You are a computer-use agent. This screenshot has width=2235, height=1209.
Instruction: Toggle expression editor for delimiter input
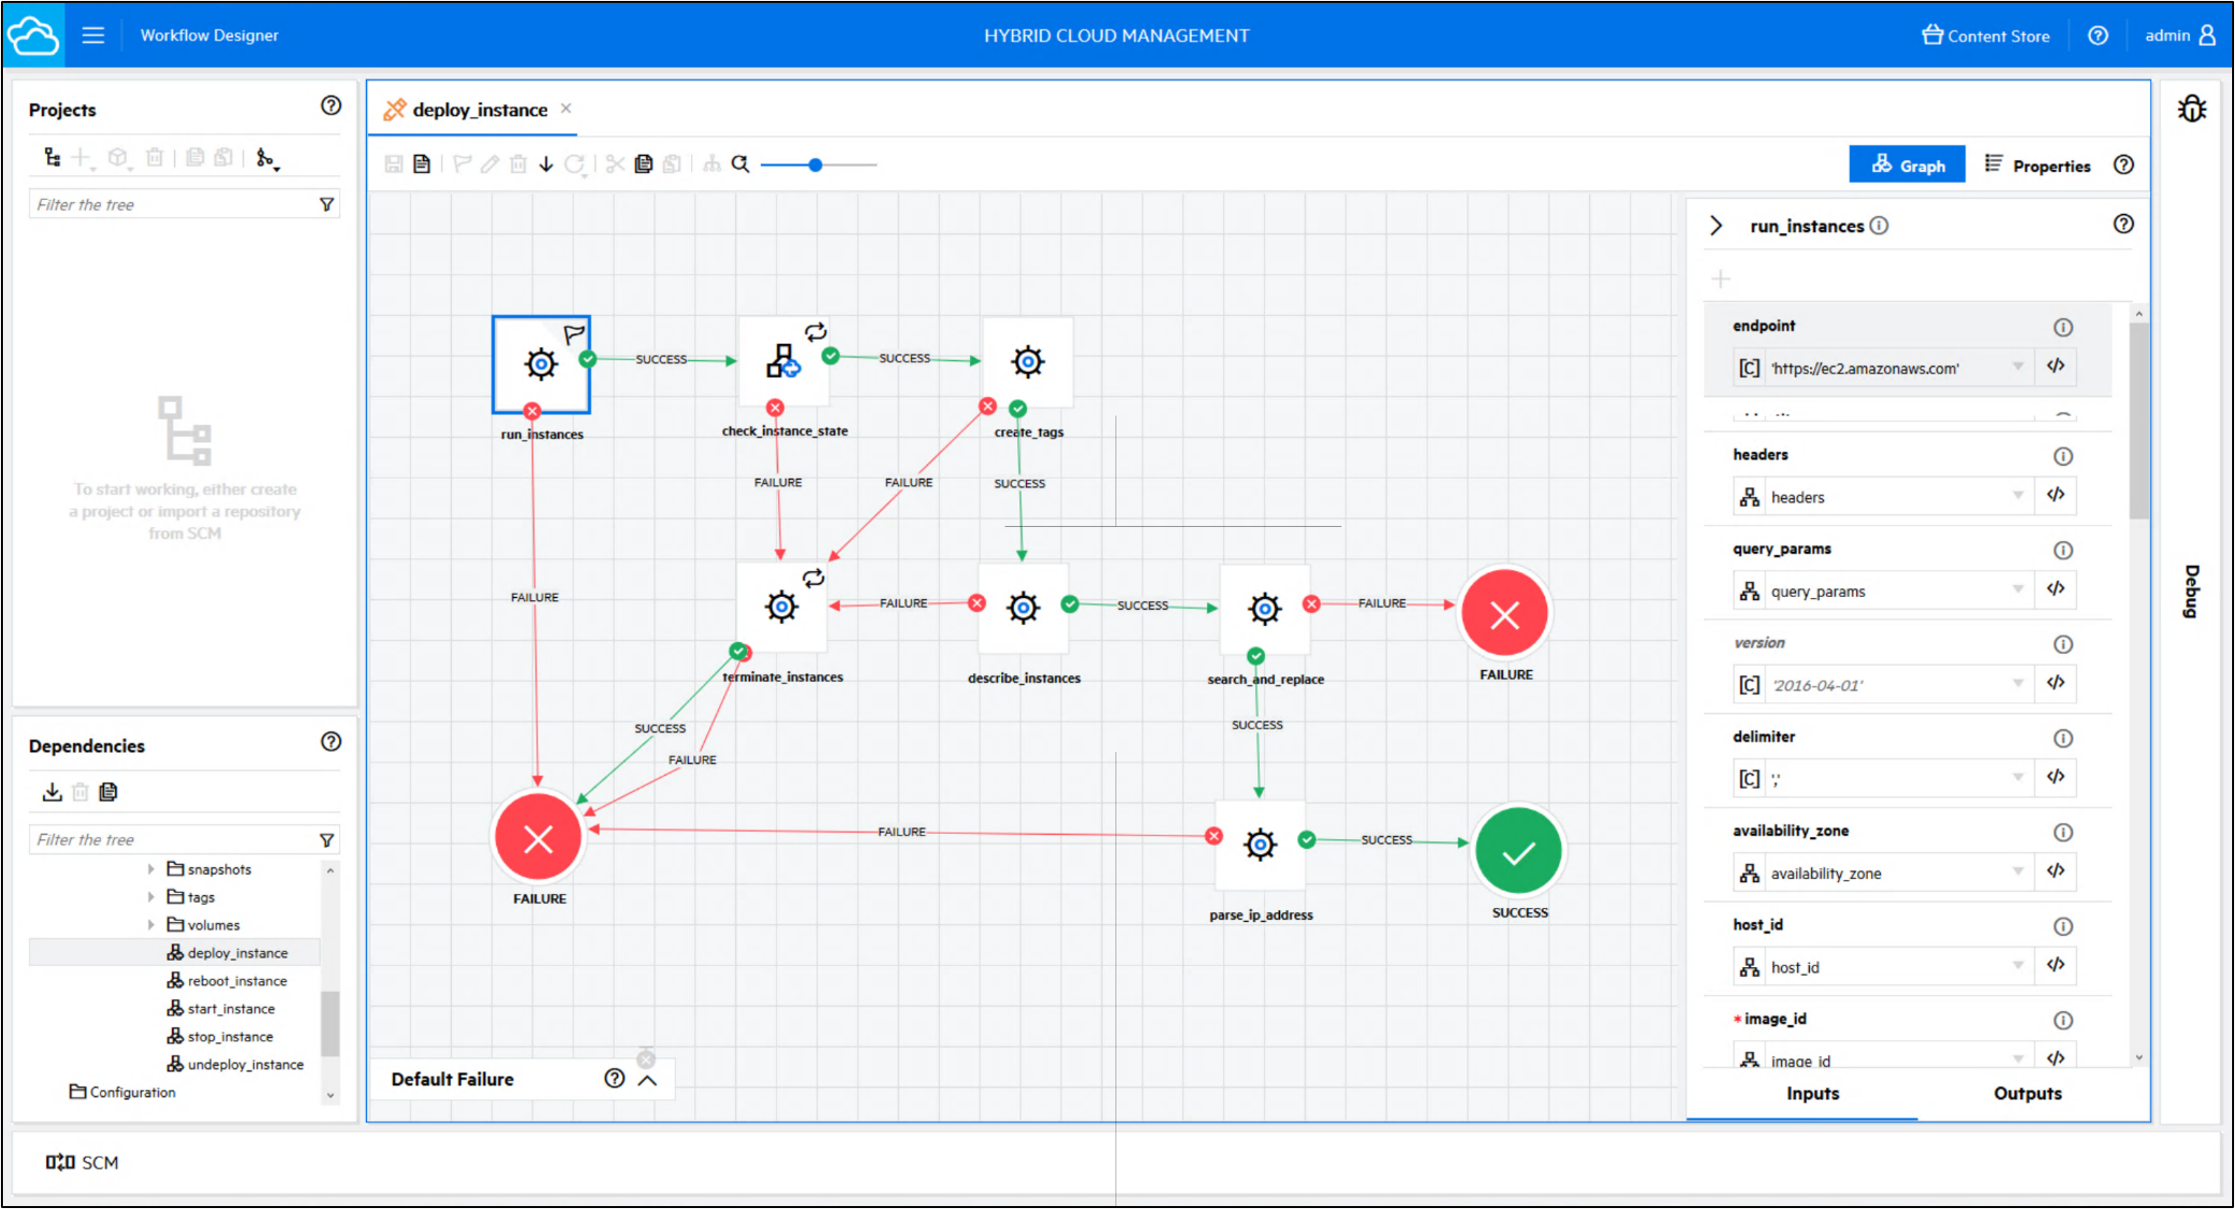2056,777
